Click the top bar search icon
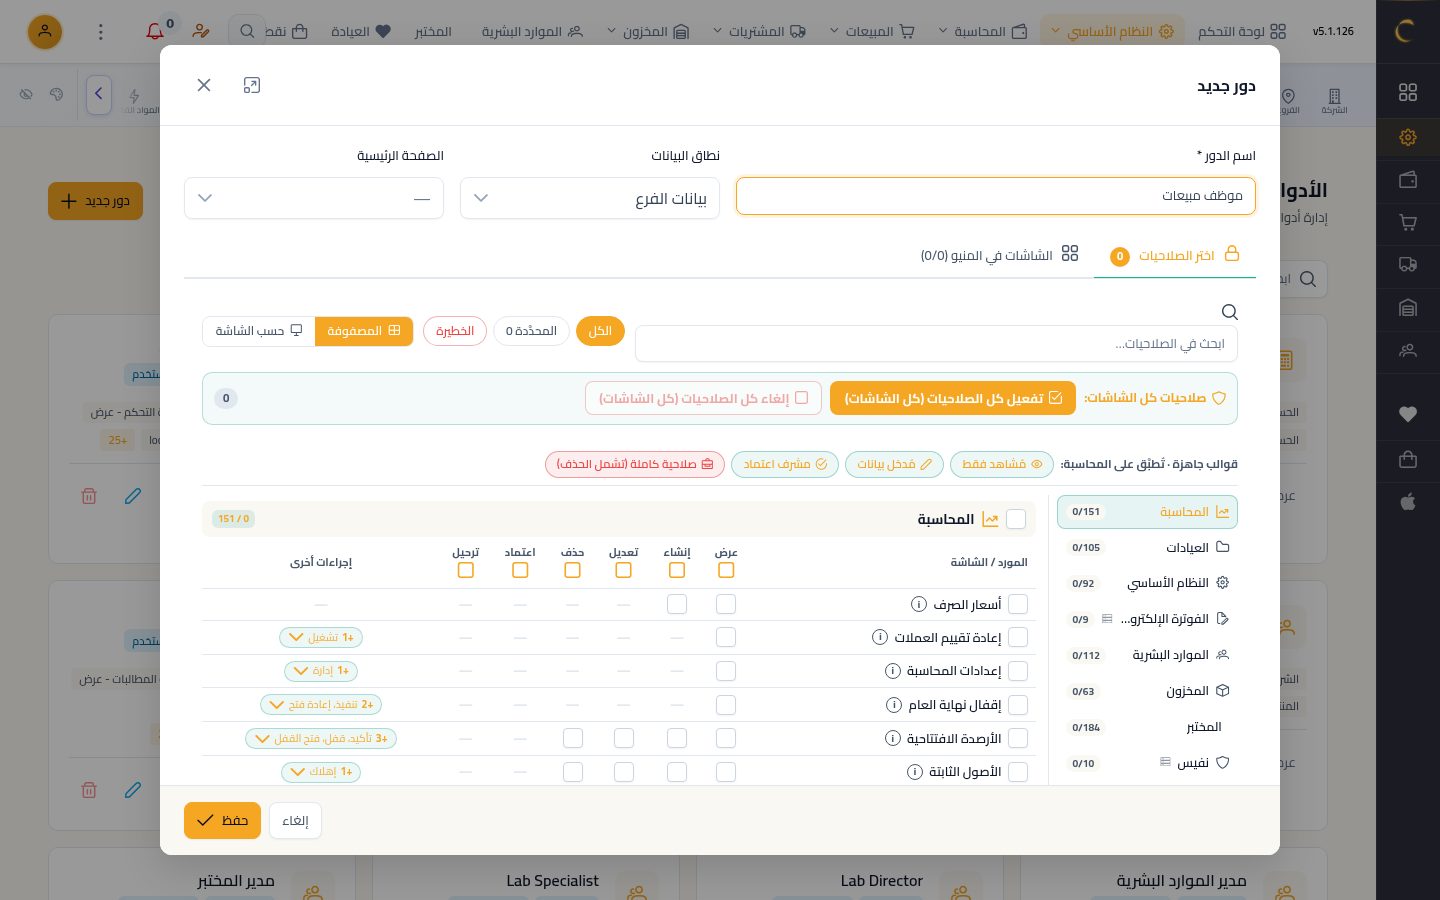Screen dimensions: 1440x900 pos(247,32)
